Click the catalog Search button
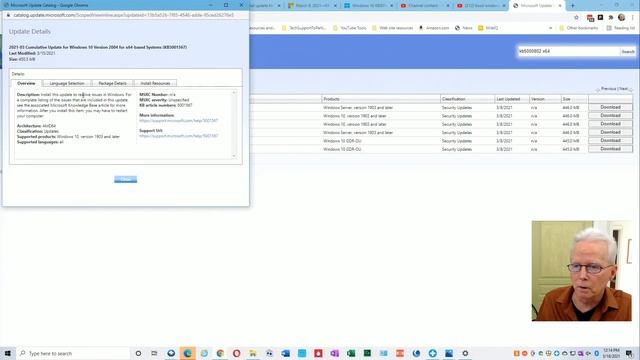 point(628,51)
